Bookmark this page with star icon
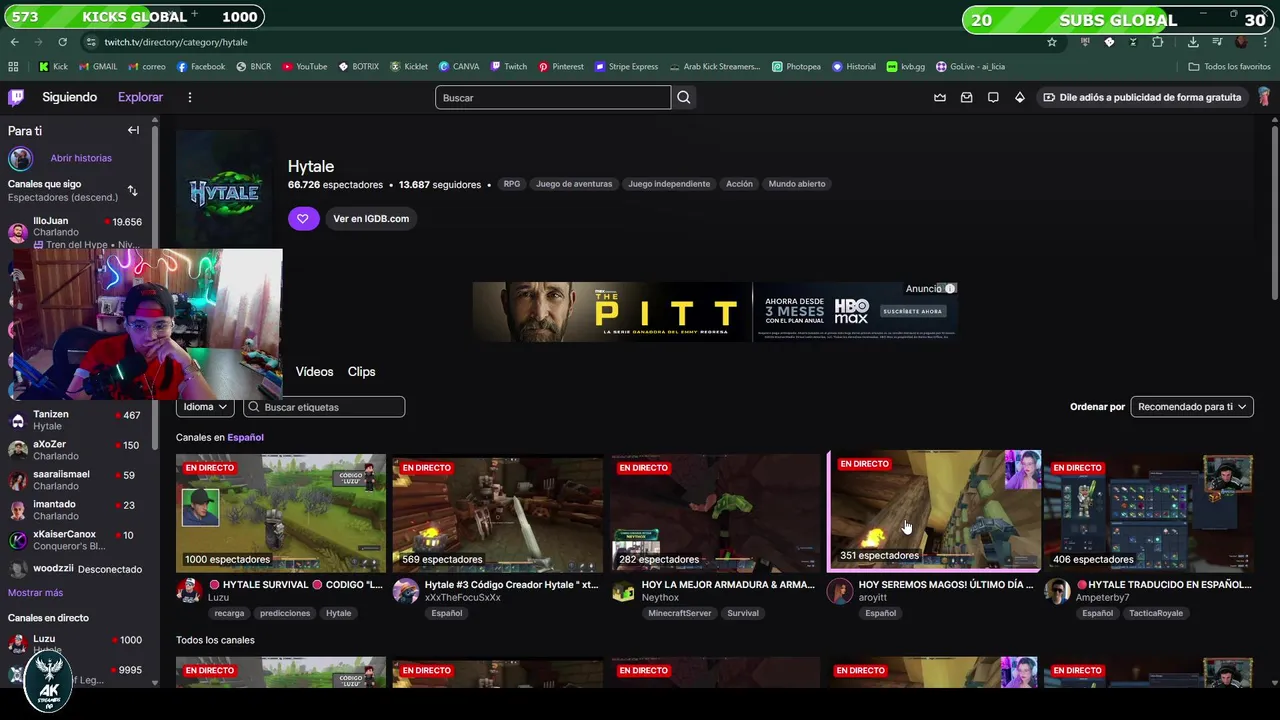This screenshot has width=1280, height=720. (x=1051, y=42)
